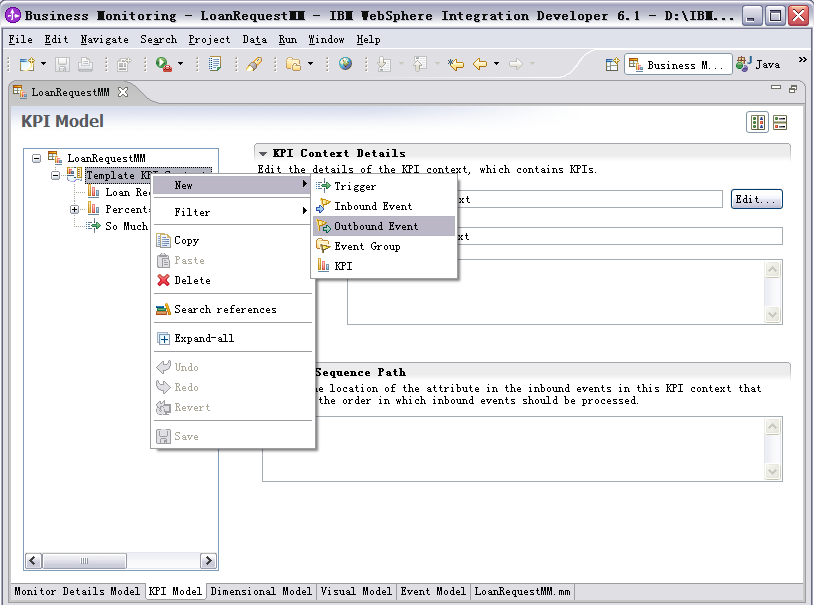Open the New wizard dropdown arrow
The height and width of the screenshot is (605, 814).
[x=44, y=64]
